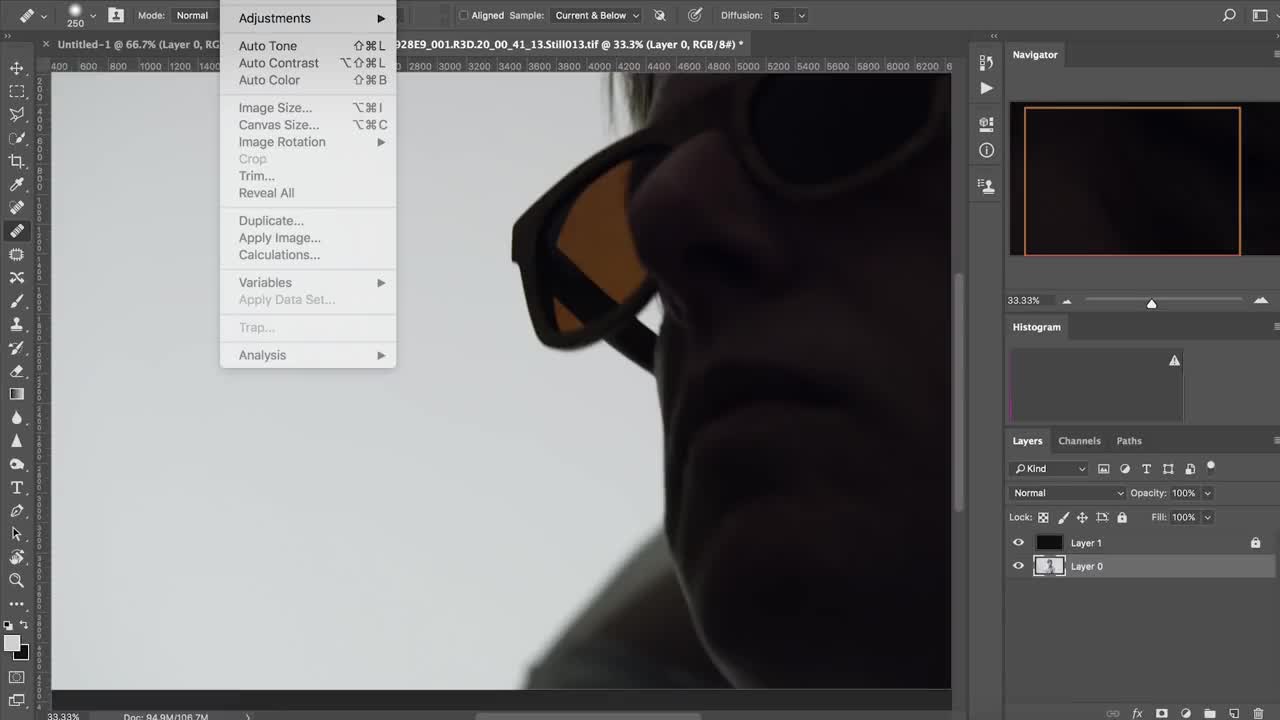This screenshot has height=720, width=1280.
Task: Open Image Size menu item
Action: tap(308, 108)
